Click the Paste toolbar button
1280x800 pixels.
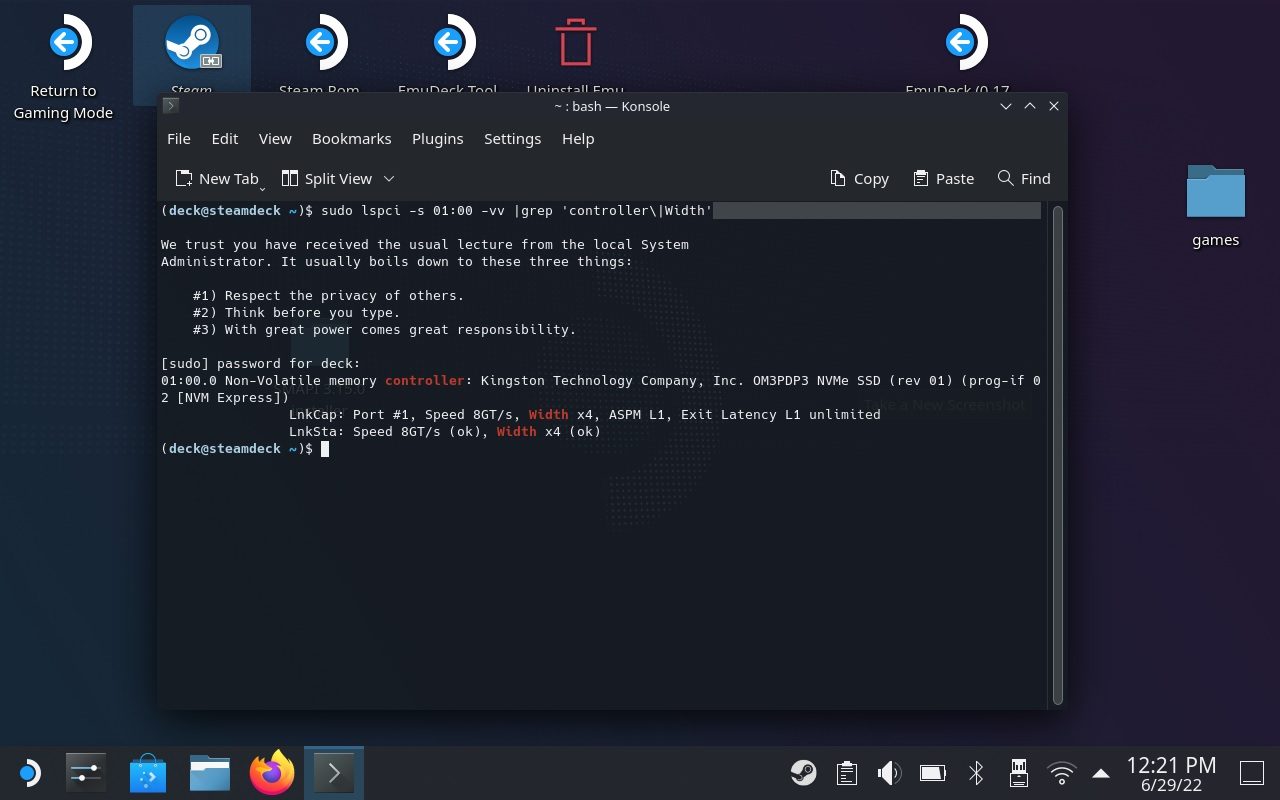pos(943,178)
